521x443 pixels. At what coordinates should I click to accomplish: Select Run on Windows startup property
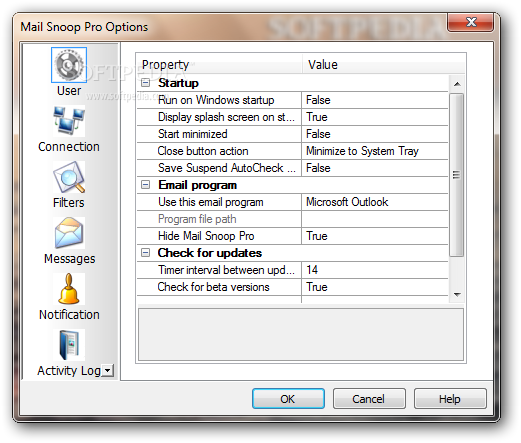point(219,100)
